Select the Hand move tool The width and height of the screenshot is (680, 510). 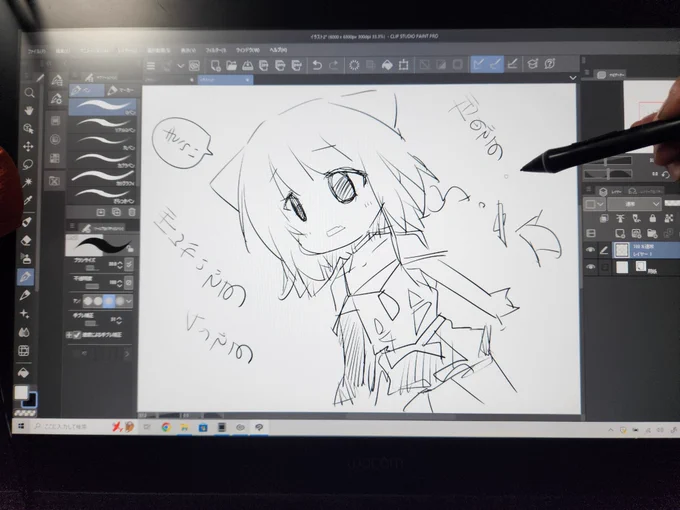pos(29,110)
